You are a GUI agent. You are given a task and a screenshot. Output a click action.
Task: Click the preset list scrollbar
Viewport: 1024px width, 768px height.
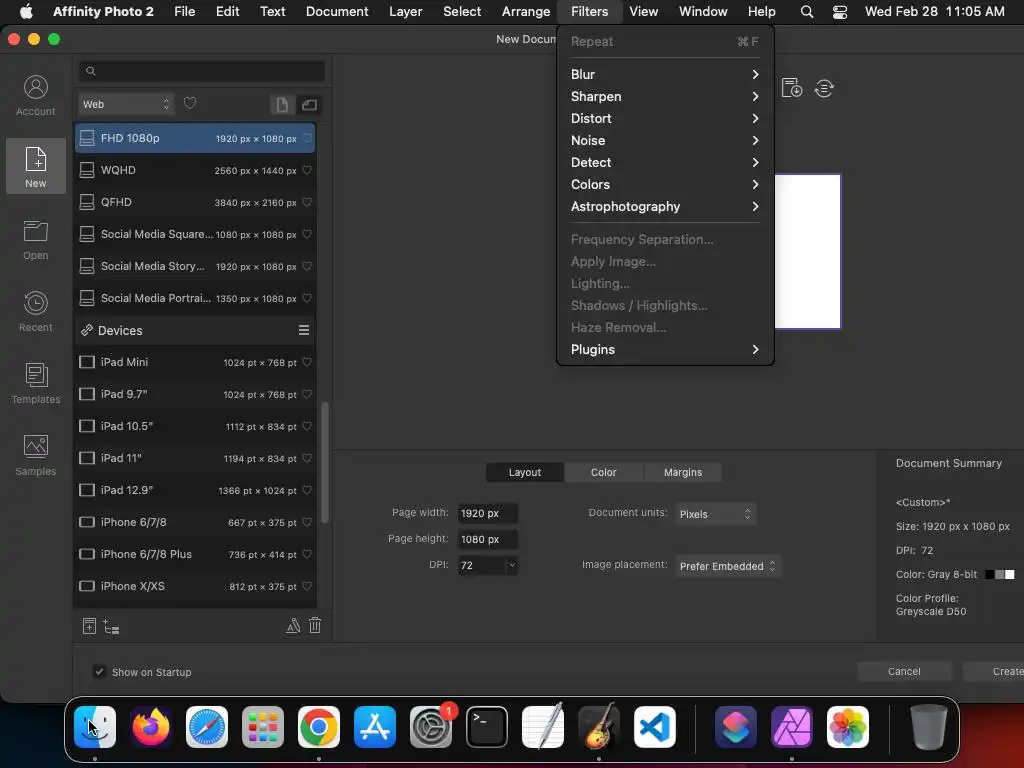click(x=325, y=462)
